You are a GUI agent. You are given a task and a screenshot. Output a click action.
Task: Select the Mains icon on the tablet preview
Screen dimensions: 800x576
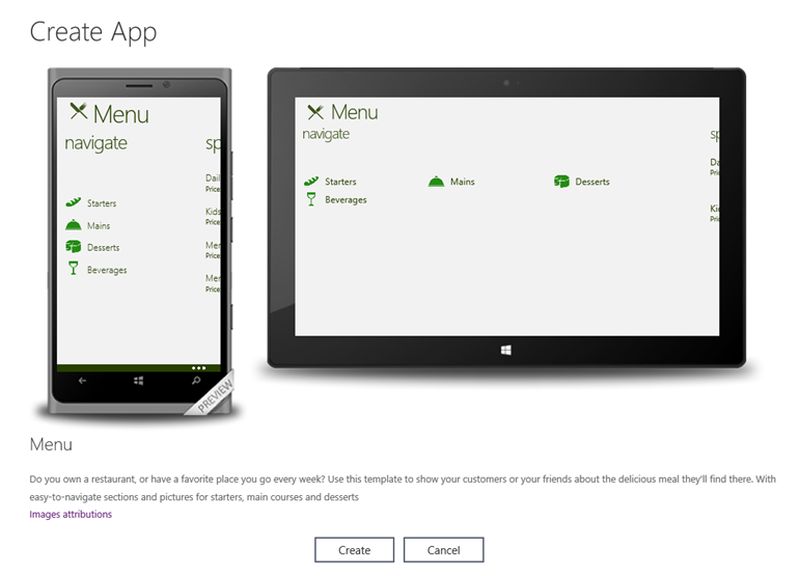(x=436, y=180)
